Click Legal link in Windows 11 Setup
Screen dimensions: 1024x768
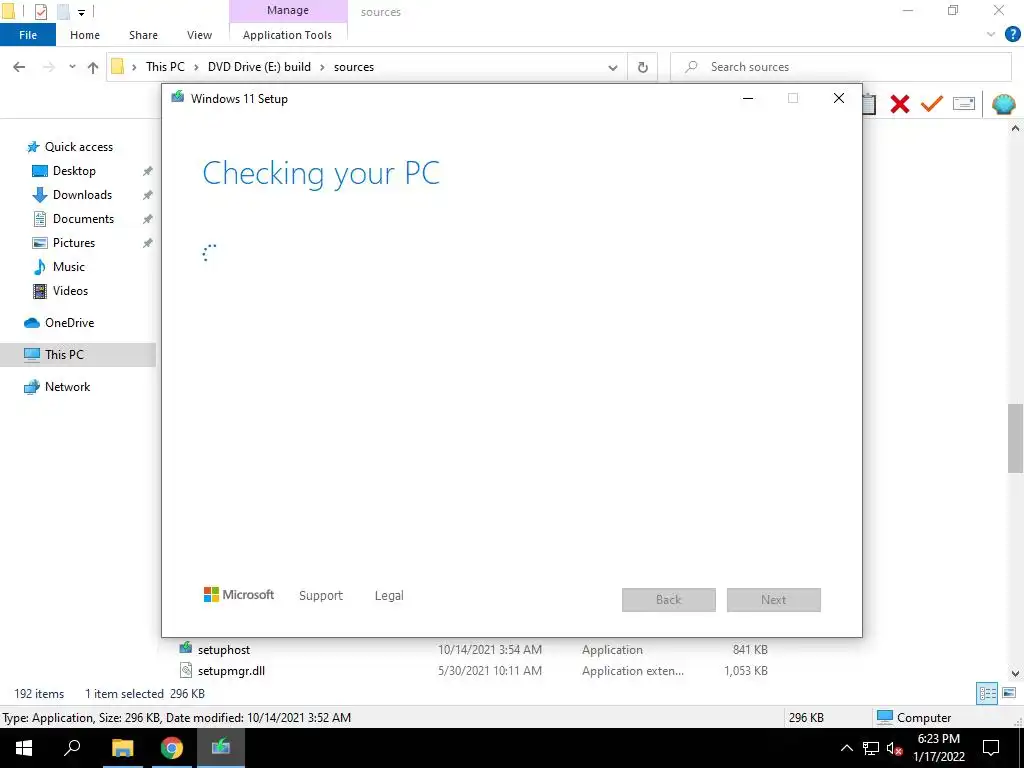(389, 596)
